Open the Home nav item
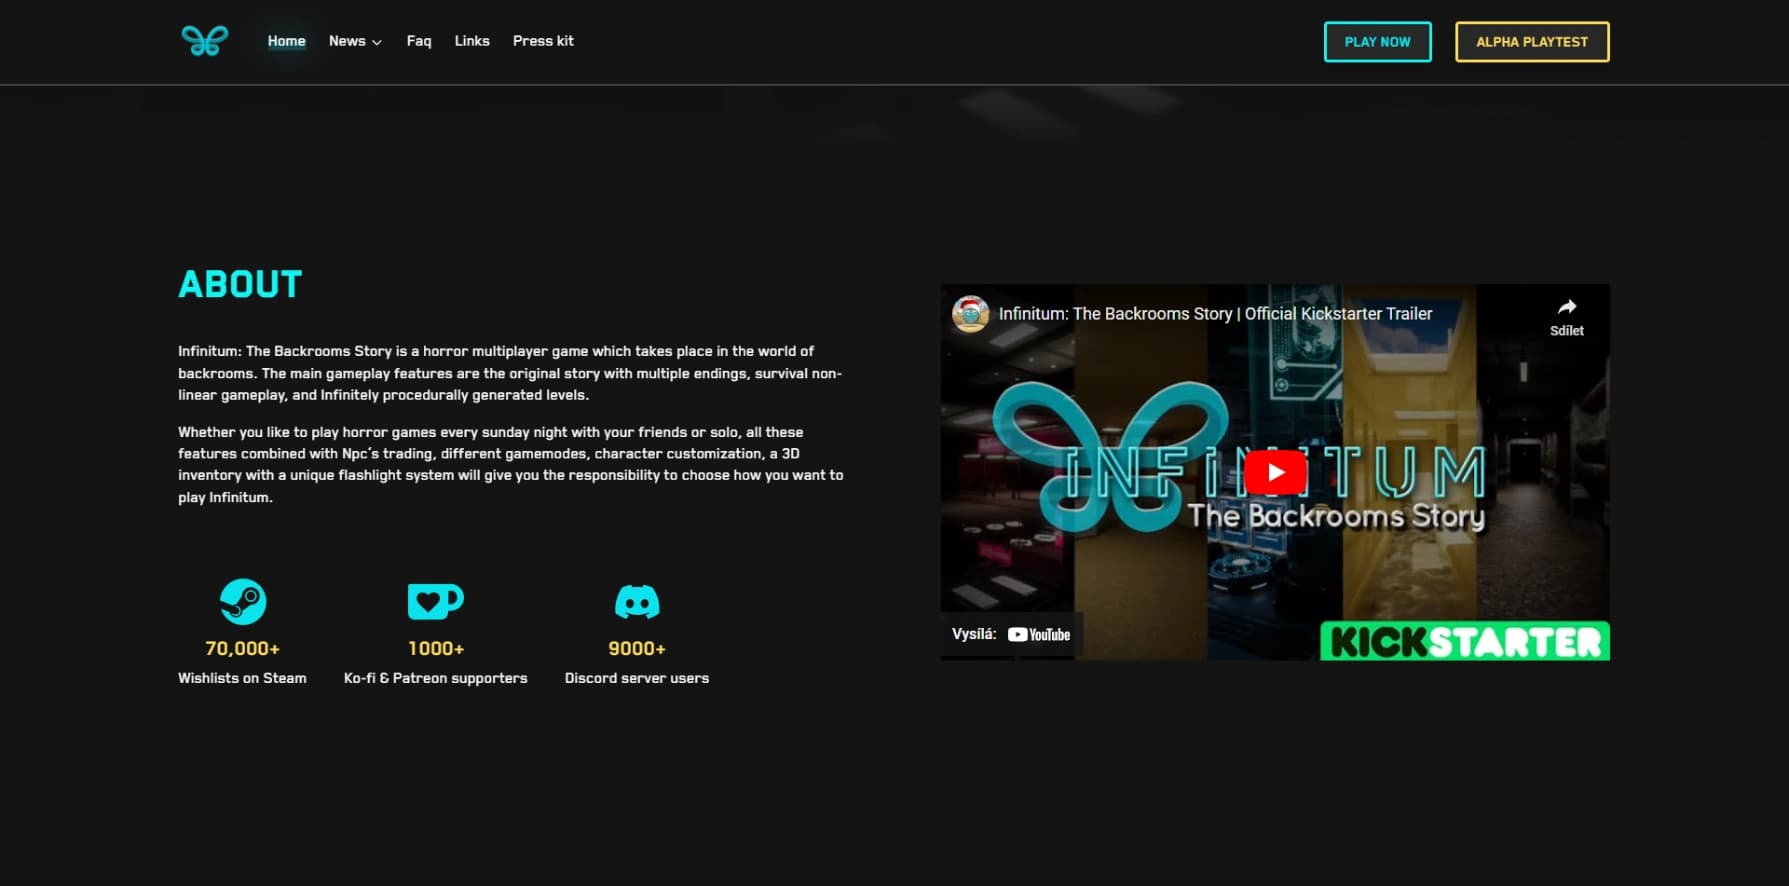 click(286, 41)
